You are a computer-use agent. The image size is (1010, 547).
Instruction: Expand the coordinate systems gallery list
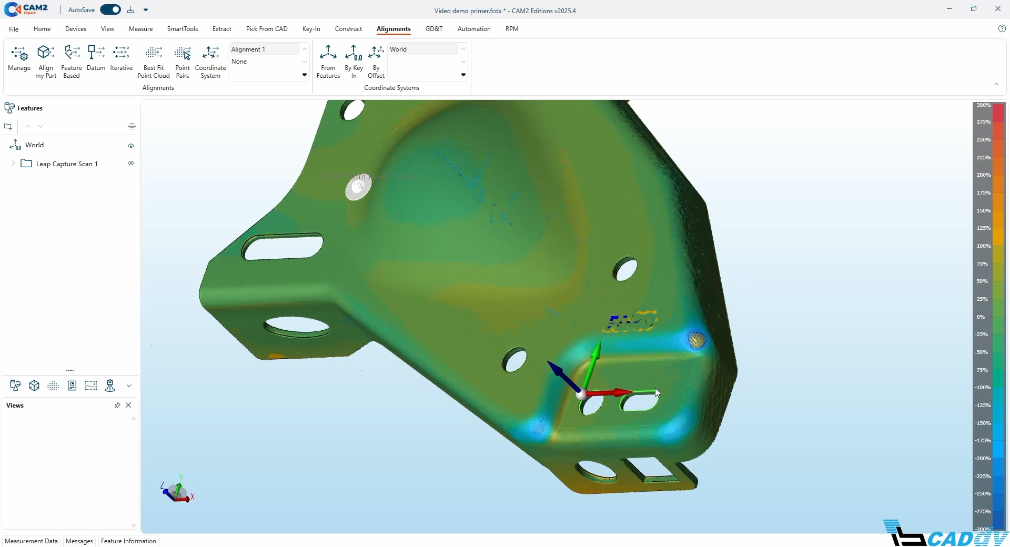(463, 75)
